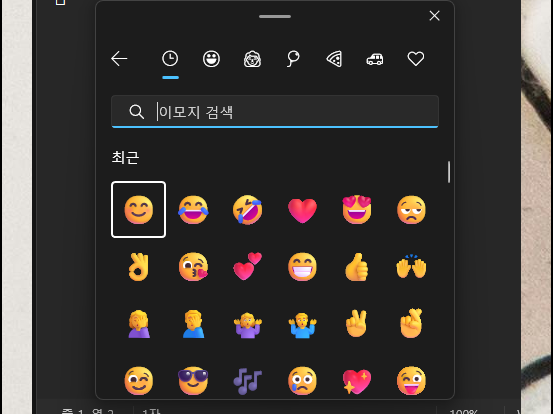
Task: Switch to people category tab
Action: pyautogui.click(x=252, y=59)
